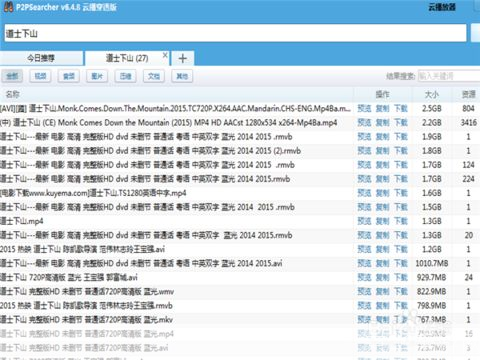Show all results with 全部 filter
This screenshot has width=480, height=360.
coord(12,76)
